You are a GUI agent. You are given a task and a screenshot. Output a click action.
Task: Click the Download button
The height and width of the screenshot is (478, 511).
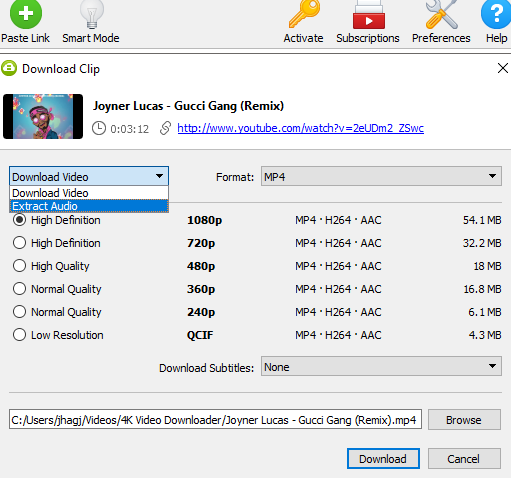[383, 459]
